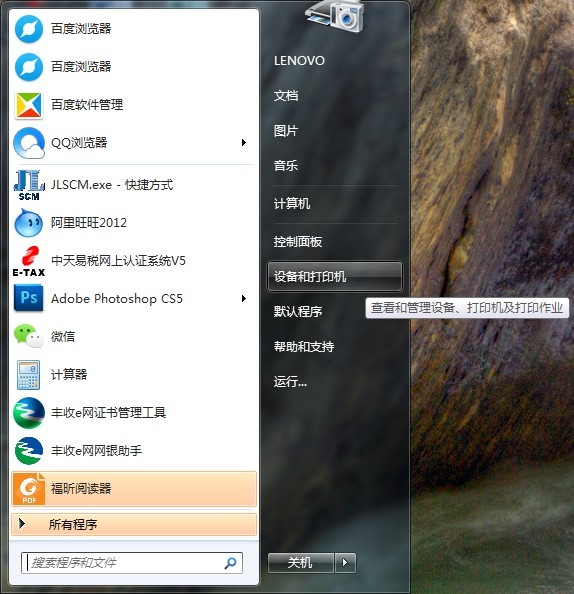Open the shutdown options arrow beside 关机
The width and height of the screenshot is (574, 594).
pos(345,563)
